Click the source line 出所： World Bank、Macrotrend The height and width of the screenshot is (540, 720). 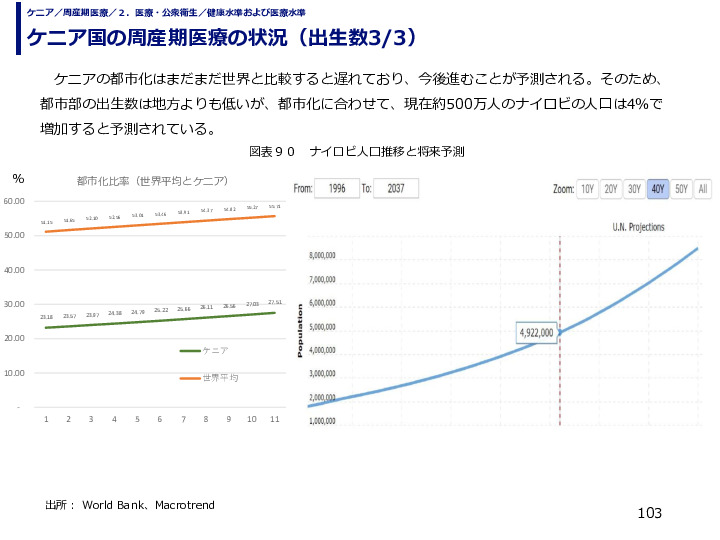click(130, 505)
